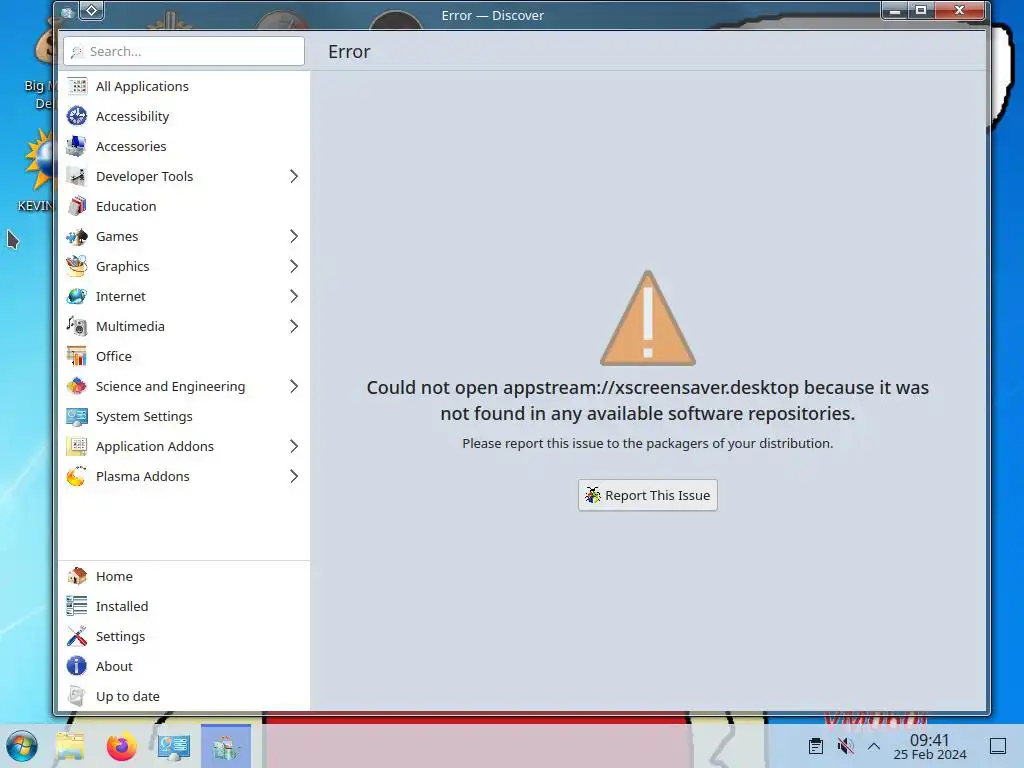This screenshot has height=768, width=1024.
Task: Click the Education books icon
Action: 76,206
